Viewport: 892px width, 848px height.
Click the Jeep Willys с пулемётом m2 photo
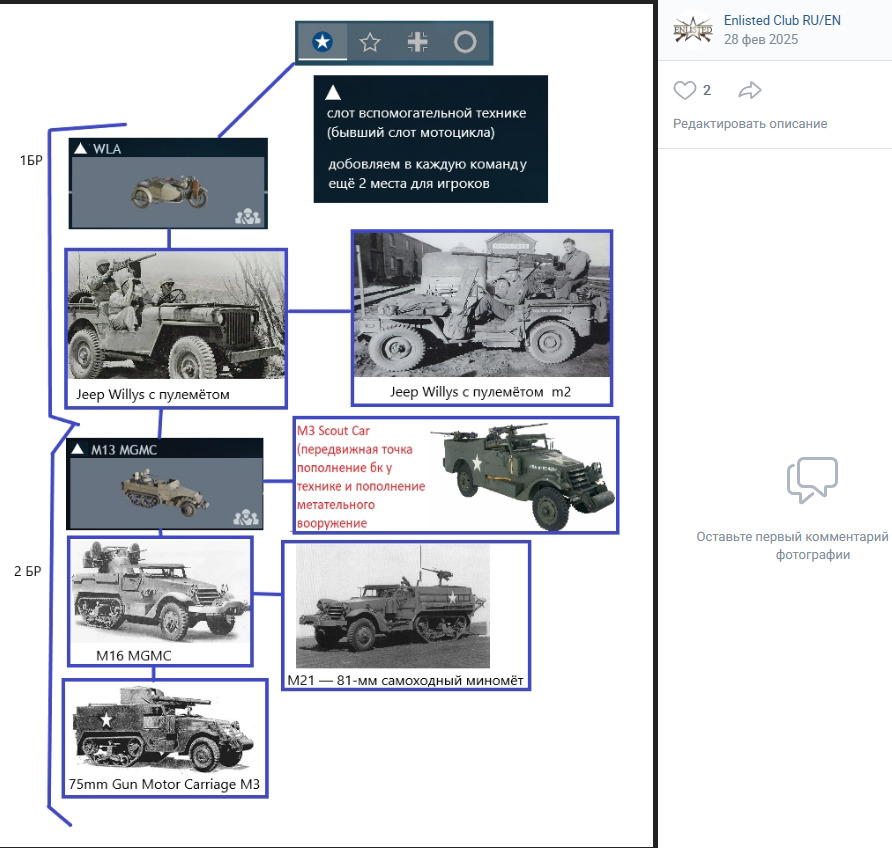pos(482,305)
